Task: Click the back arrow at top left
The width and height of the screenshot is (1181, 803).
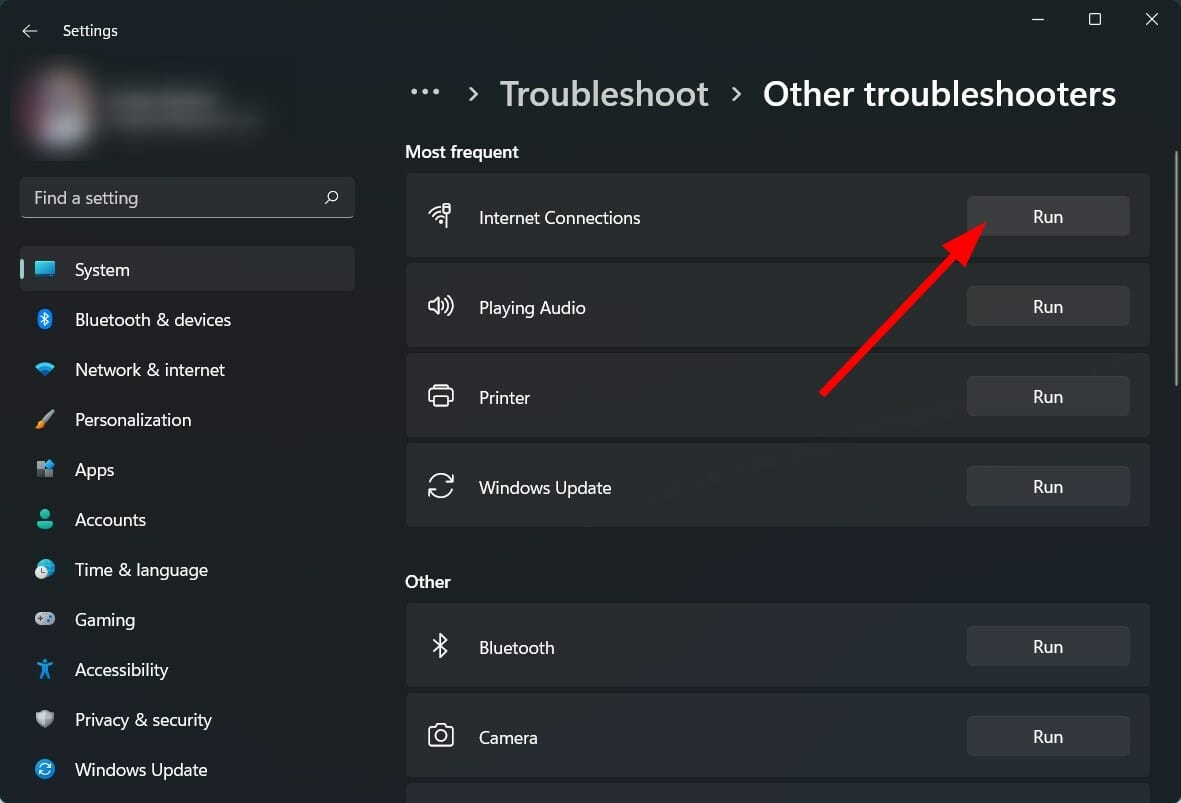Action: pos(29,30)
